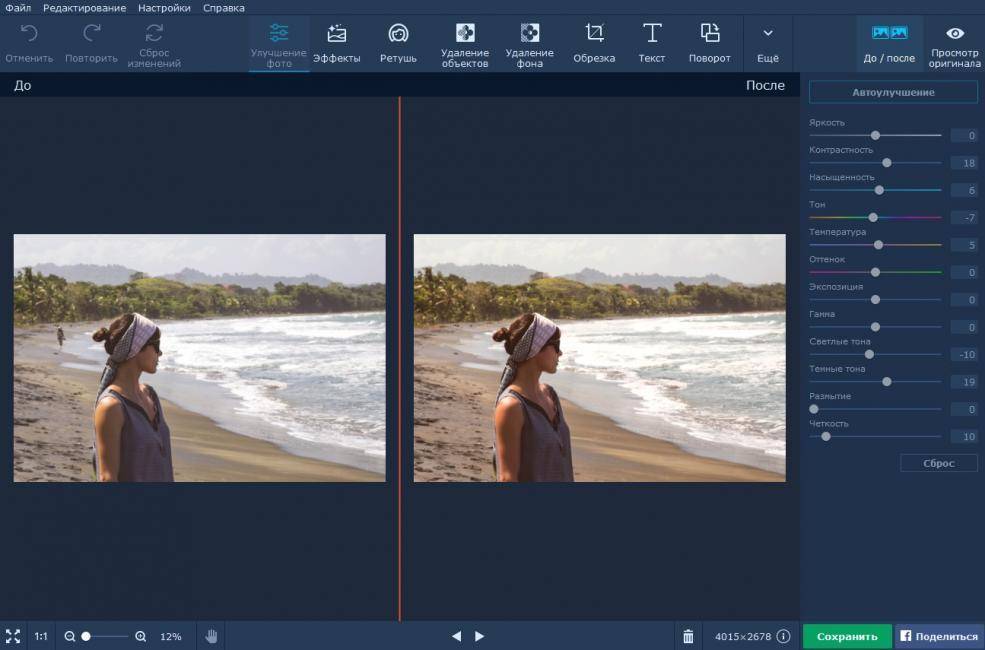Click the trash delete image icon
The image size is (985, 650).
pyautogui.click(x=688, y=636)
